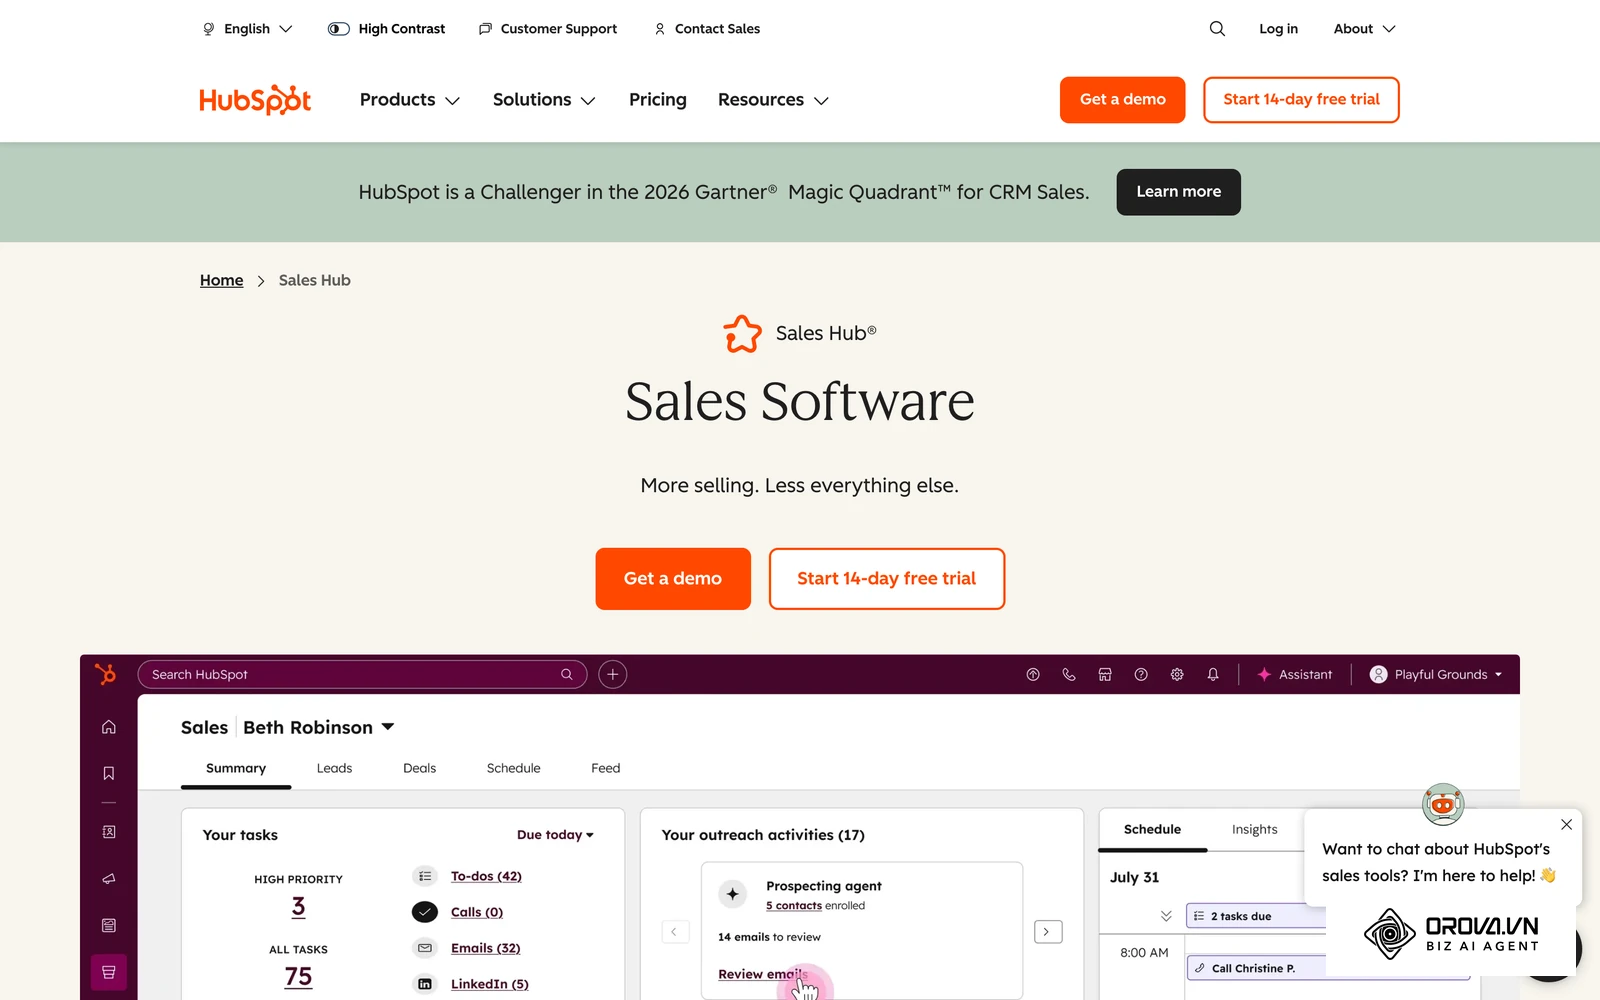This screenshot has height=1000, width=1600.
Task: Click the home icon in app sidebar
Action: click(109, 727)
